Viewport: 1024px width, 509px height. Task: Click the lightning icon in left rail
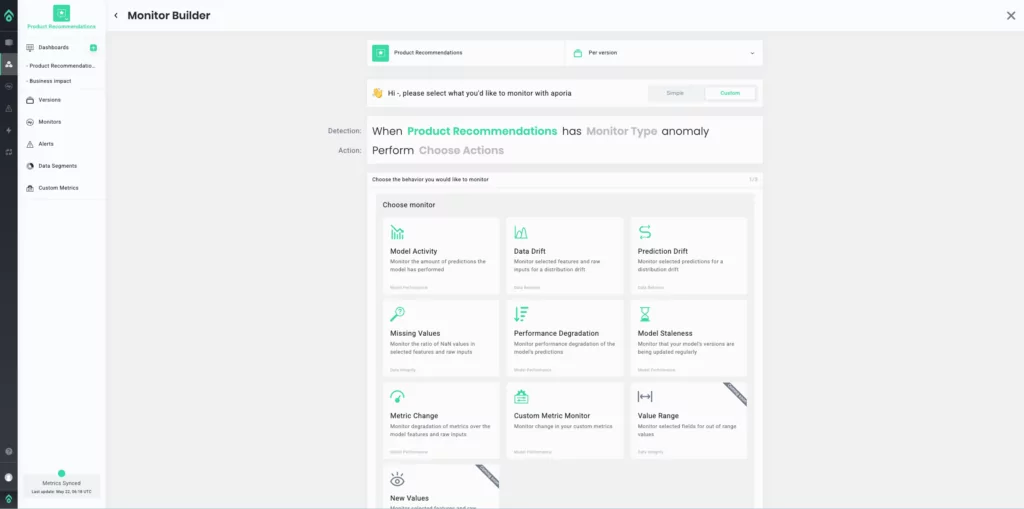(8, 130)
